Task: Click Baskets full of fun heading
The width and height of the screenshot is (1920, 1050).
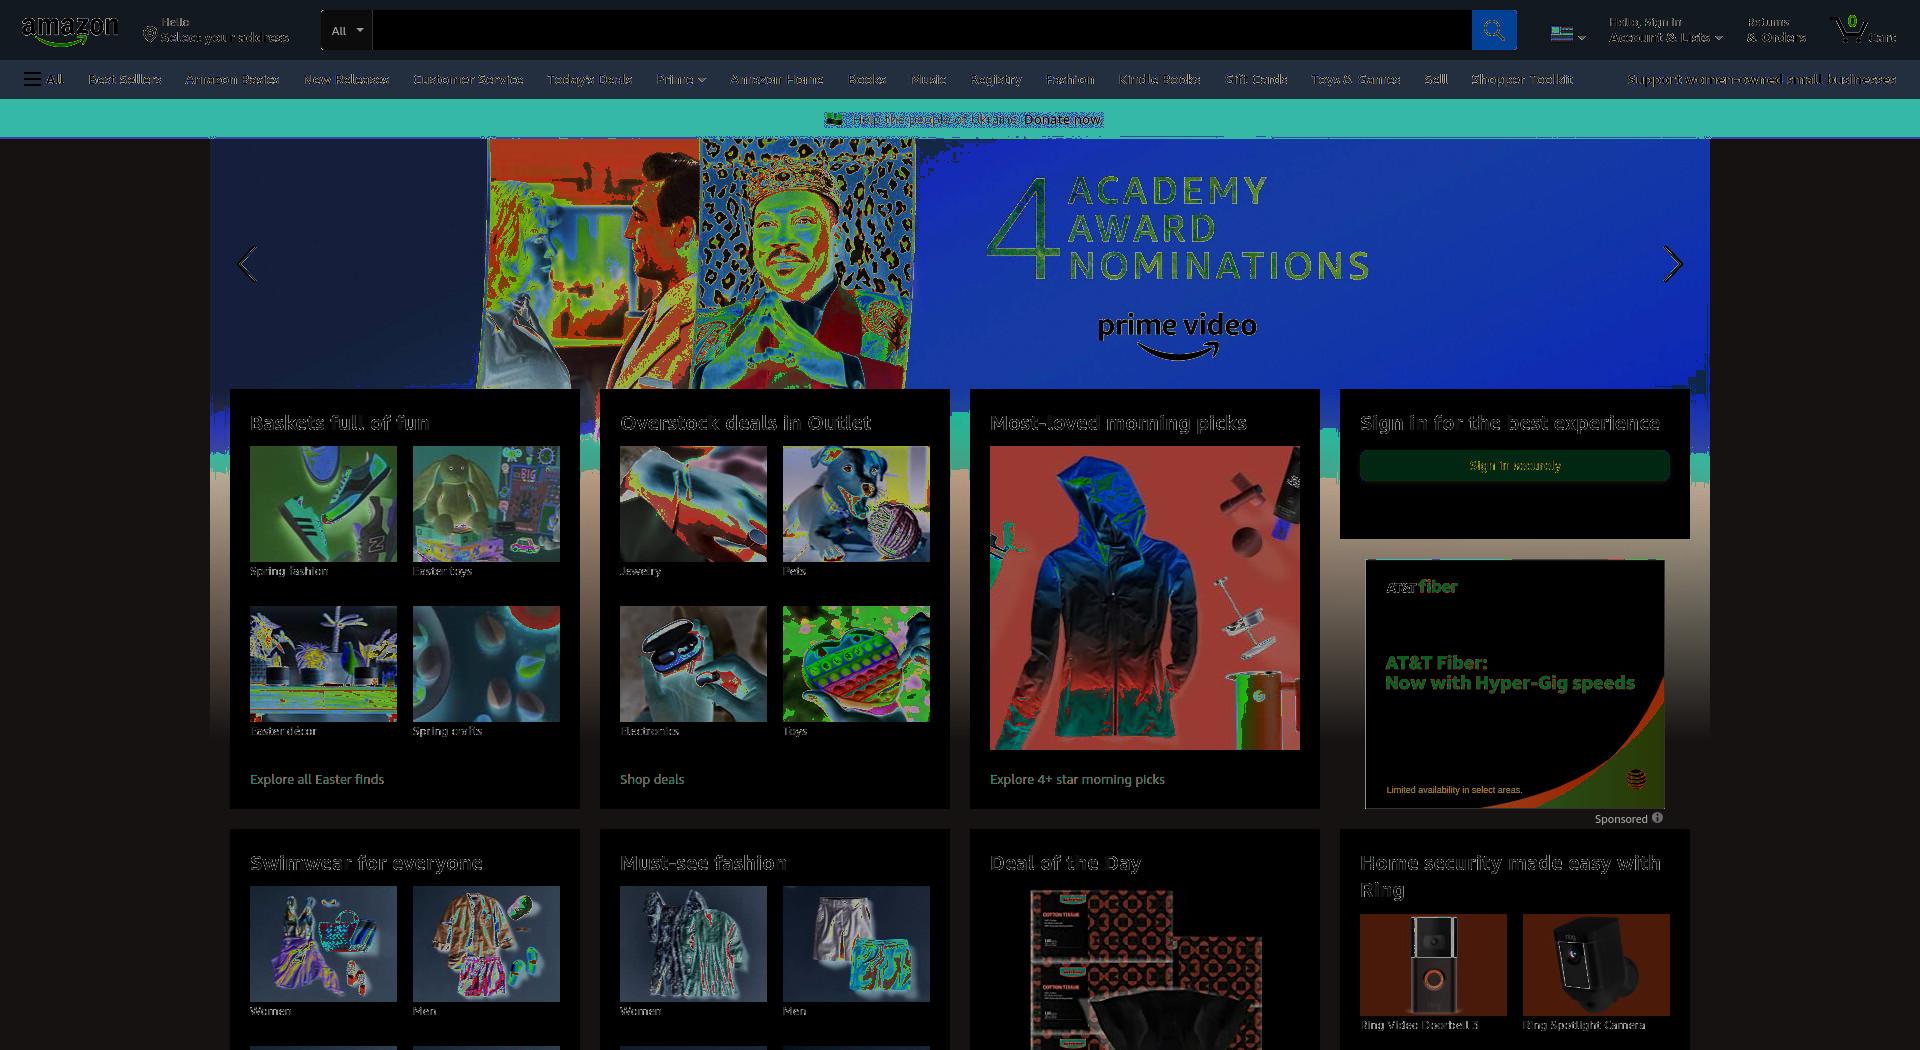Action: pos(340,423)
